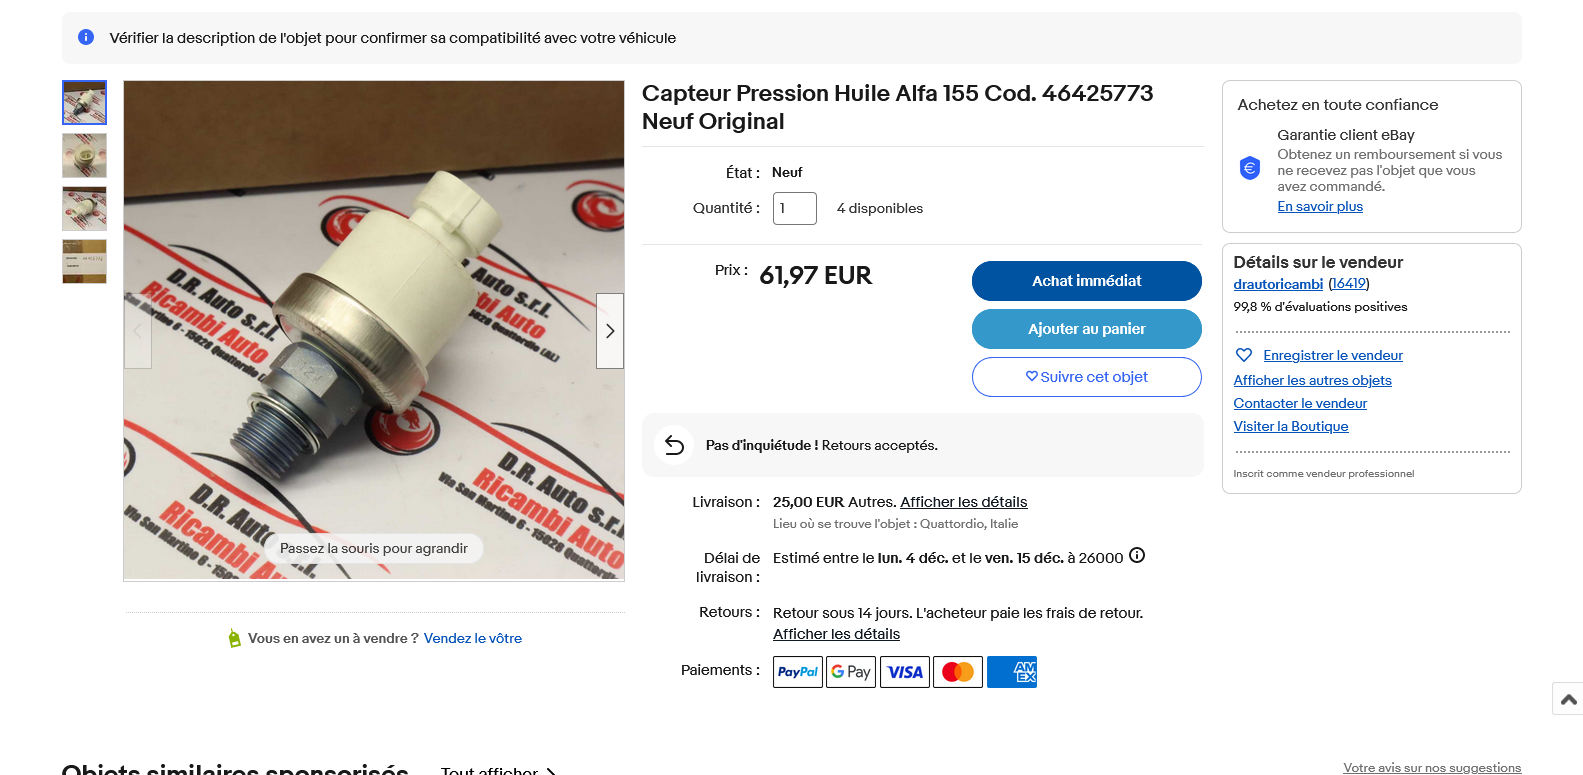Select the first product thumbnail
Image resolution: width=1583 pixels, height=775 pixels.
(84, 102)
